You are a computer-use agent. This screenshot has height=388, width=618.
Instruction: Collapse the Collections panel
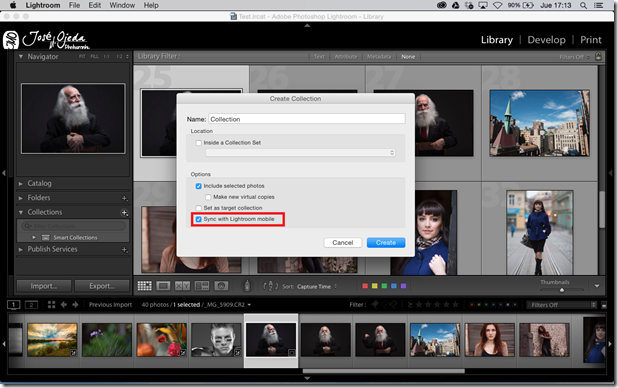tap(20, 213)
